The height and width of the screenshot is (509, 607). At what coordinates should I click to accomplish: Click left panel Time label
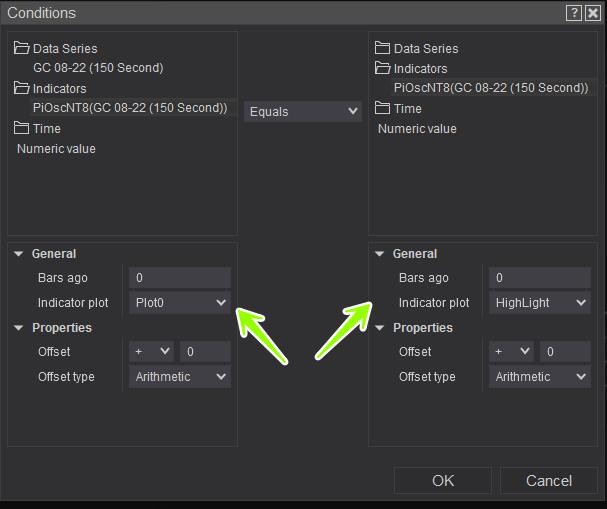coord(47,129)
